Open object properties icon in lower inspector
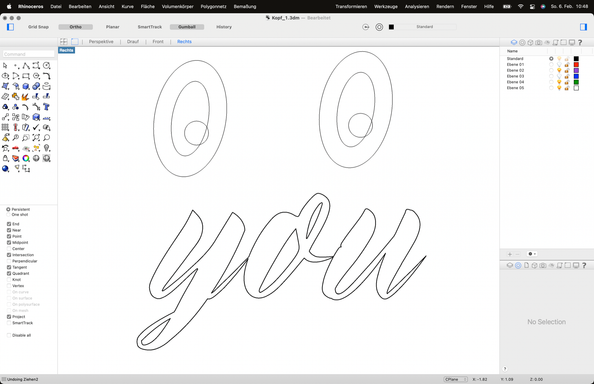Viewport: 594px width, 384px height. click(x=518, y=265)
